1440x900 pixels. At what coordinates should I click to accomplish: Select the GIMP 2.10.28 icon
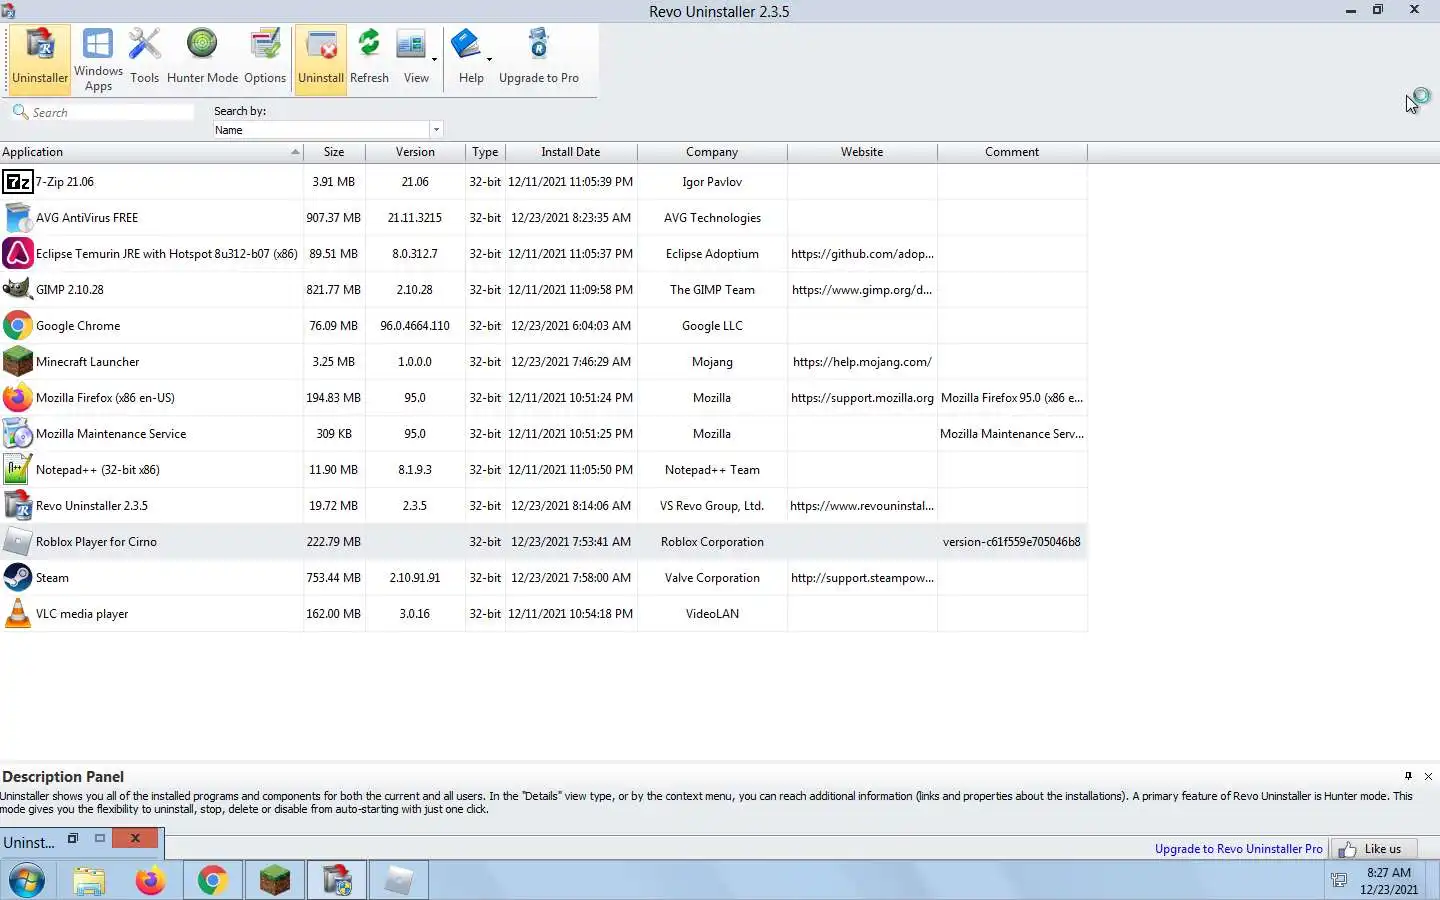[18, 290]
